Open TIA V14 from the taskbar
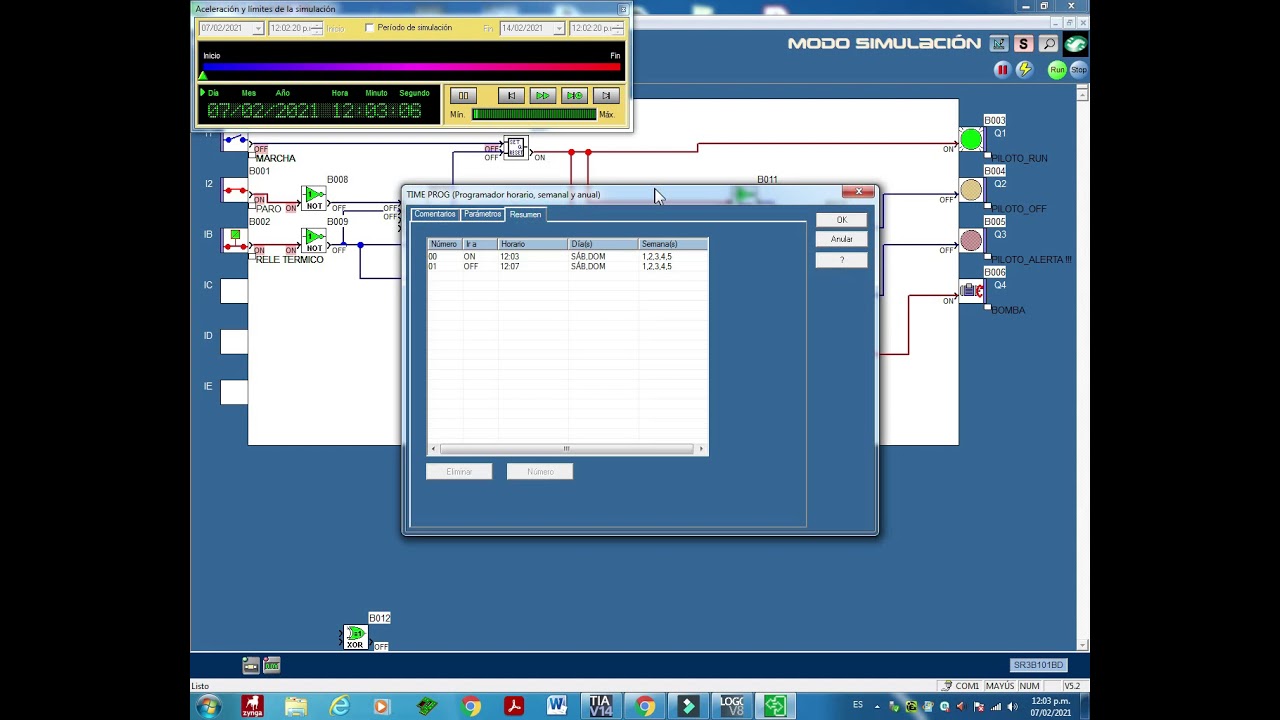 600,707
